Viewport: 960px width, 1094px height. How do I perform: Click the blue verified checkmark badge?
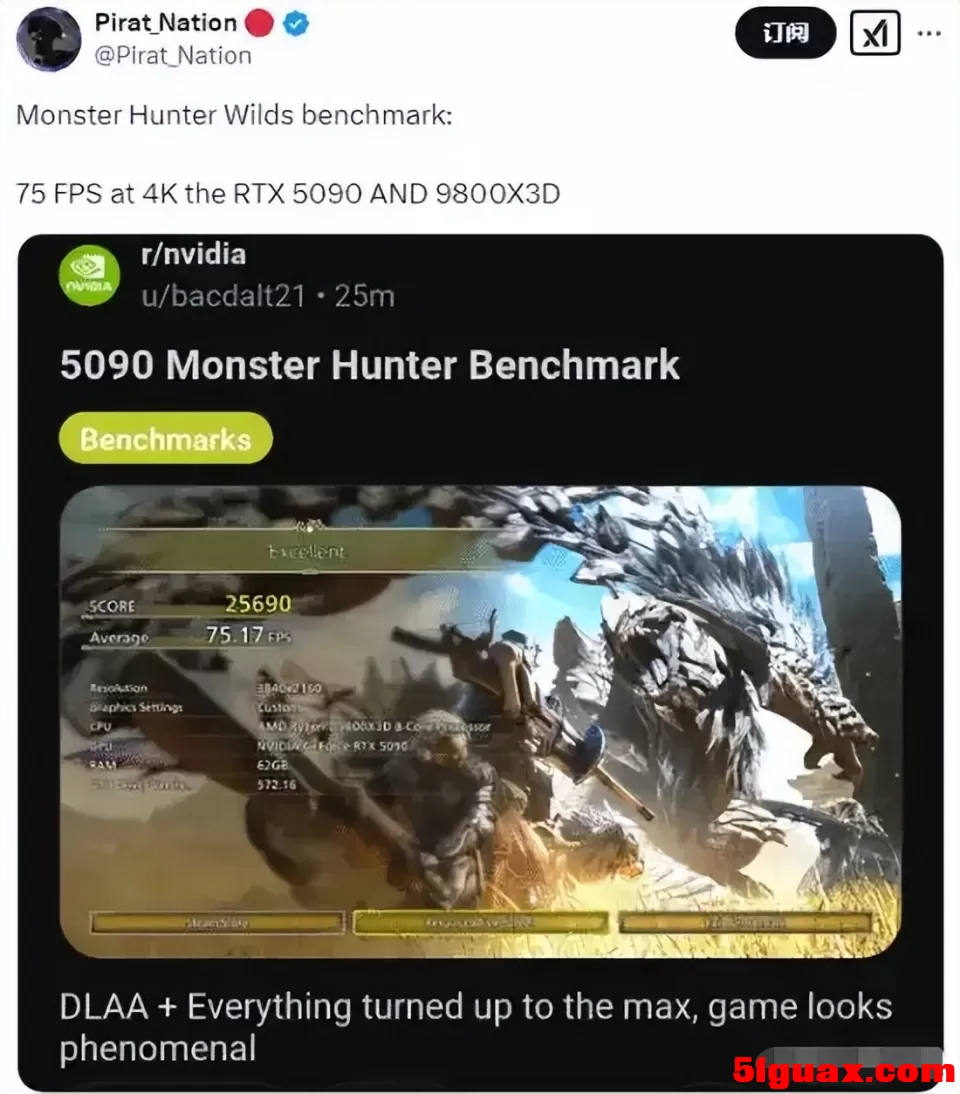(296, 24)
